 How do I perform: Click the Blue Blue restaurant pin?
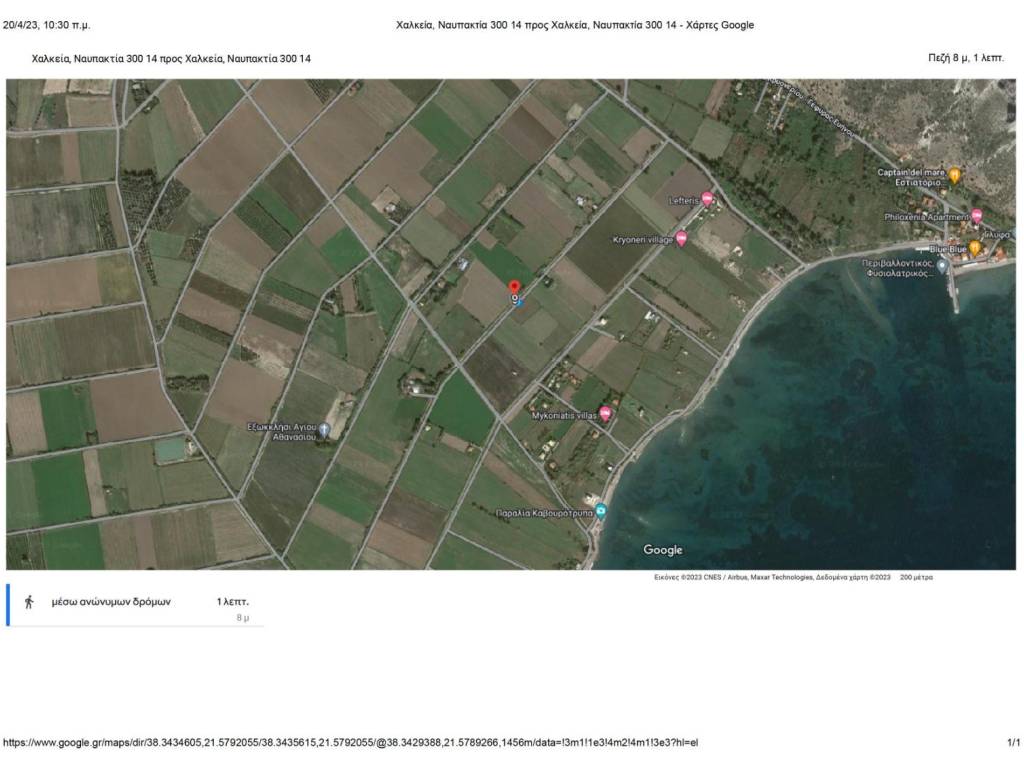(974, 248)
